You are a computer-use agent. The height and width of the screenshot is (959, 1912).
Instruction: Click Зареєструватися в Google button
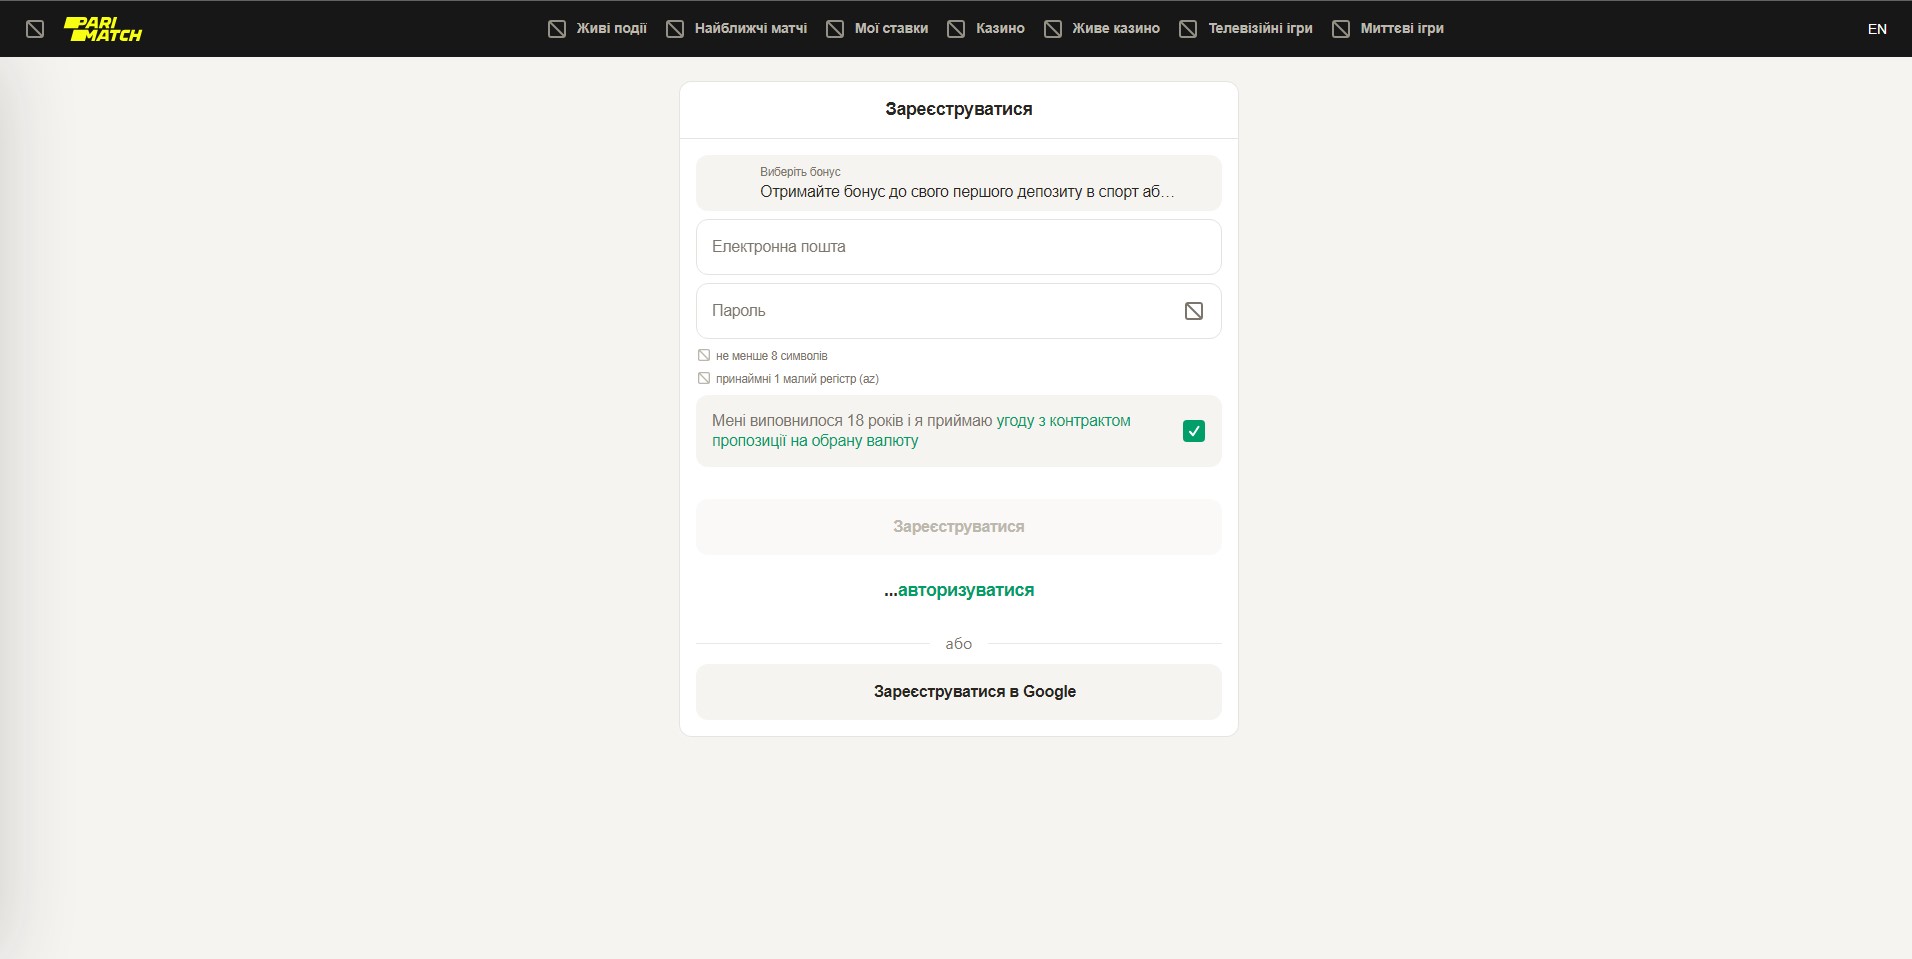tap(959, 692)
